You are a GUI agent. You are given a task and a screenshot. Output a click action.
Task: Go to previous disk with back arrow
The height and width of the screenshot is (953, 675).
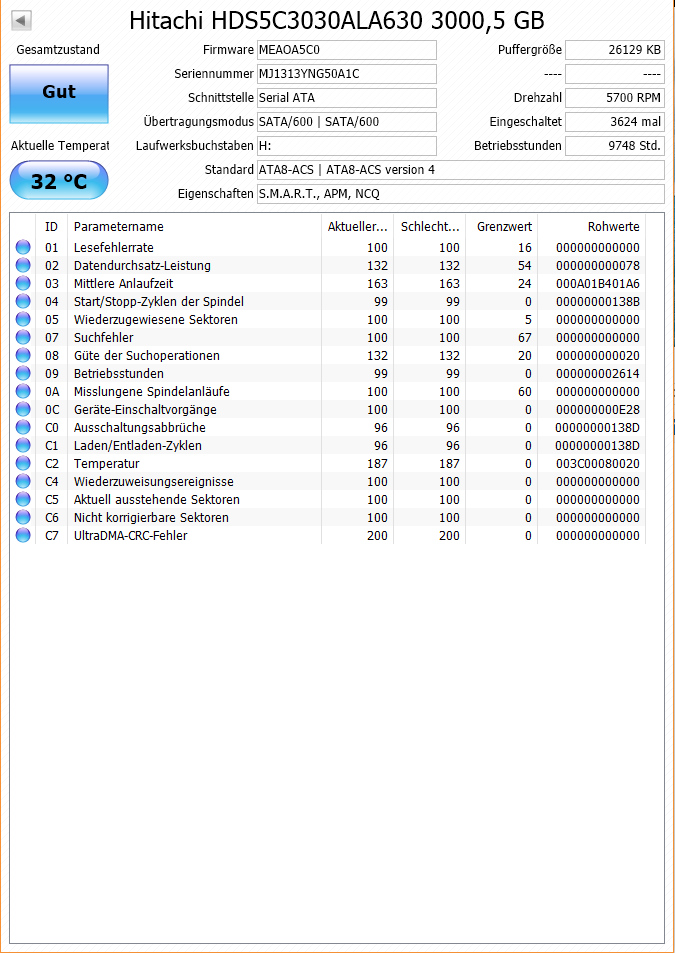(21, 21)
